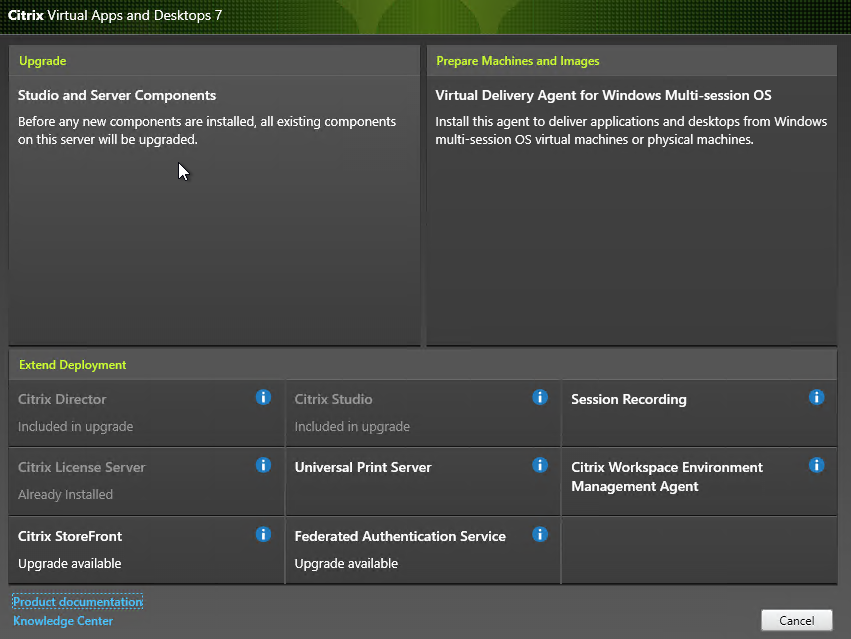Viewport: 851px width, 639px height.
Task: Select the Universal Print Server tile
Action: (423, 482)
